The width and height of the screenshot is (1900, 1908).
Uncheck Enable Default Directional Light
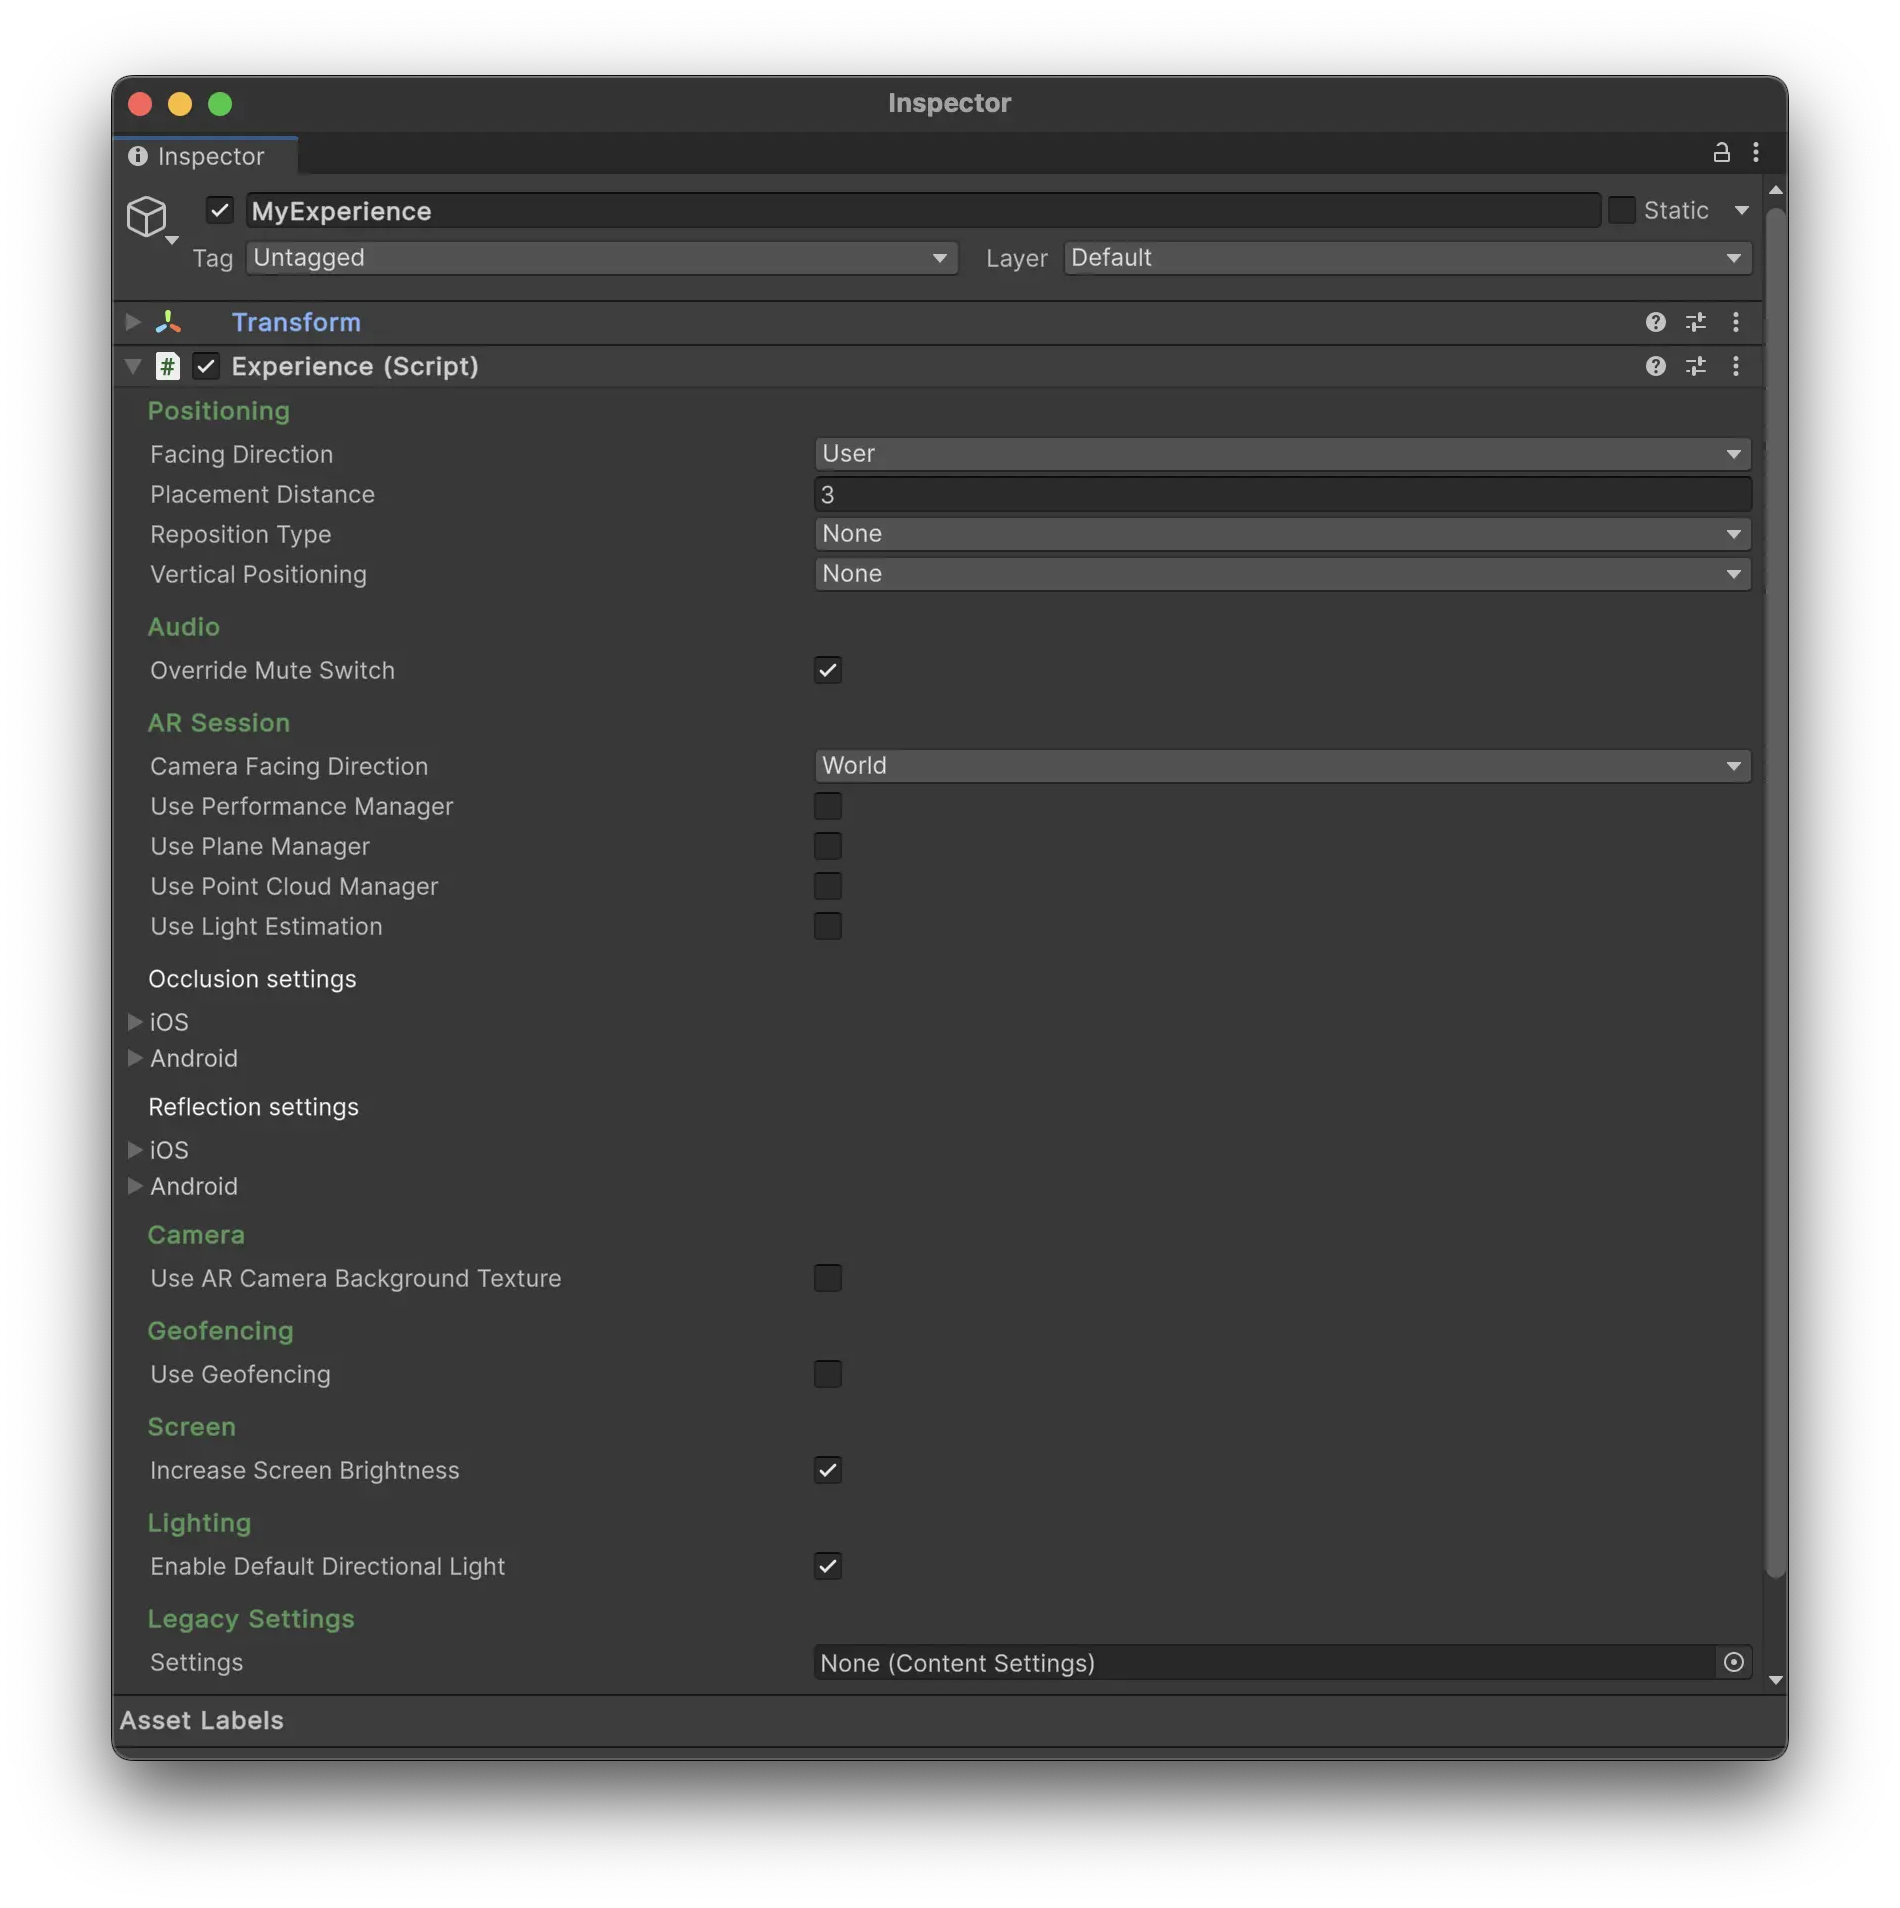click(x=827, y=1566)
